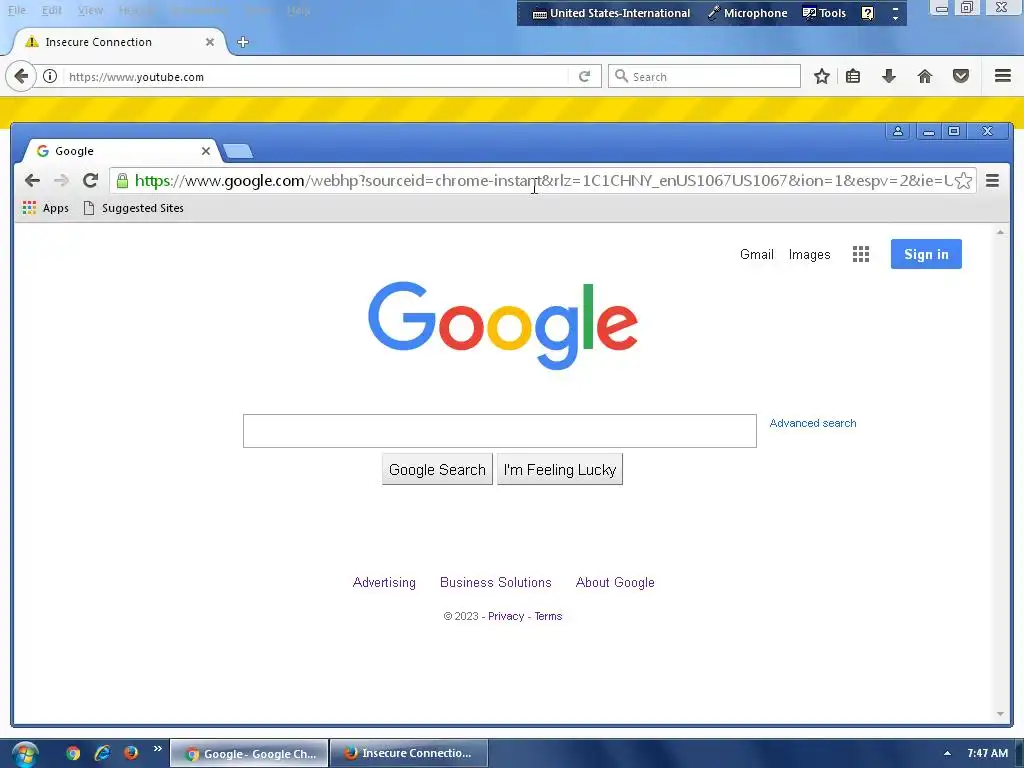Show hidden system tray icons

coord(947,754)
